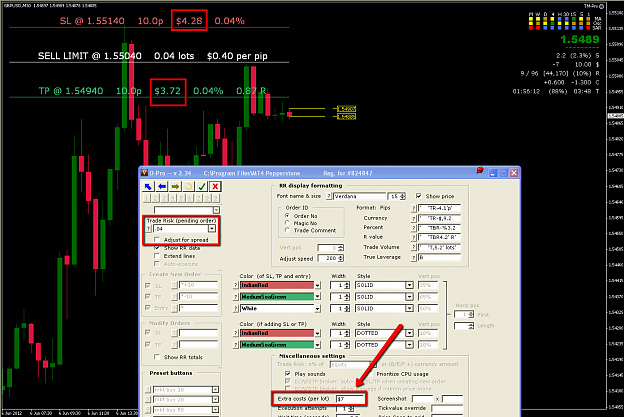
Task: Select the Order No radio button
Action: pos(287,216)
